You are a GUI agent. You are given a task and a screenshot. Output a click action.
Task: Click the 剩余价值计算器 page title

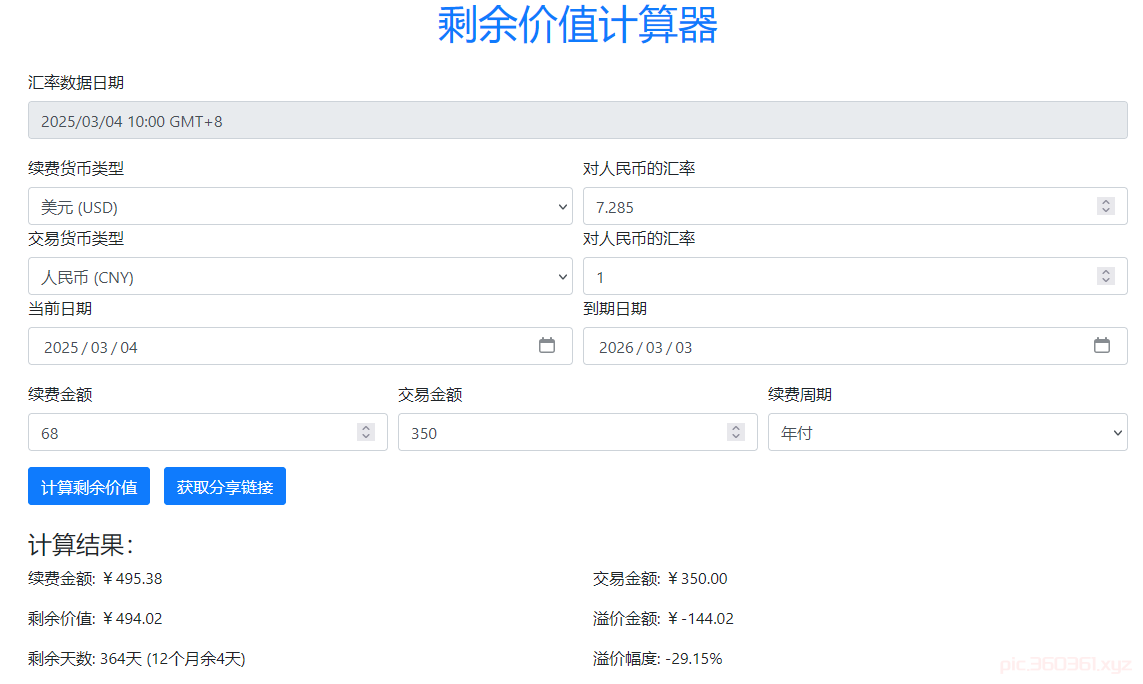[577, 25]
